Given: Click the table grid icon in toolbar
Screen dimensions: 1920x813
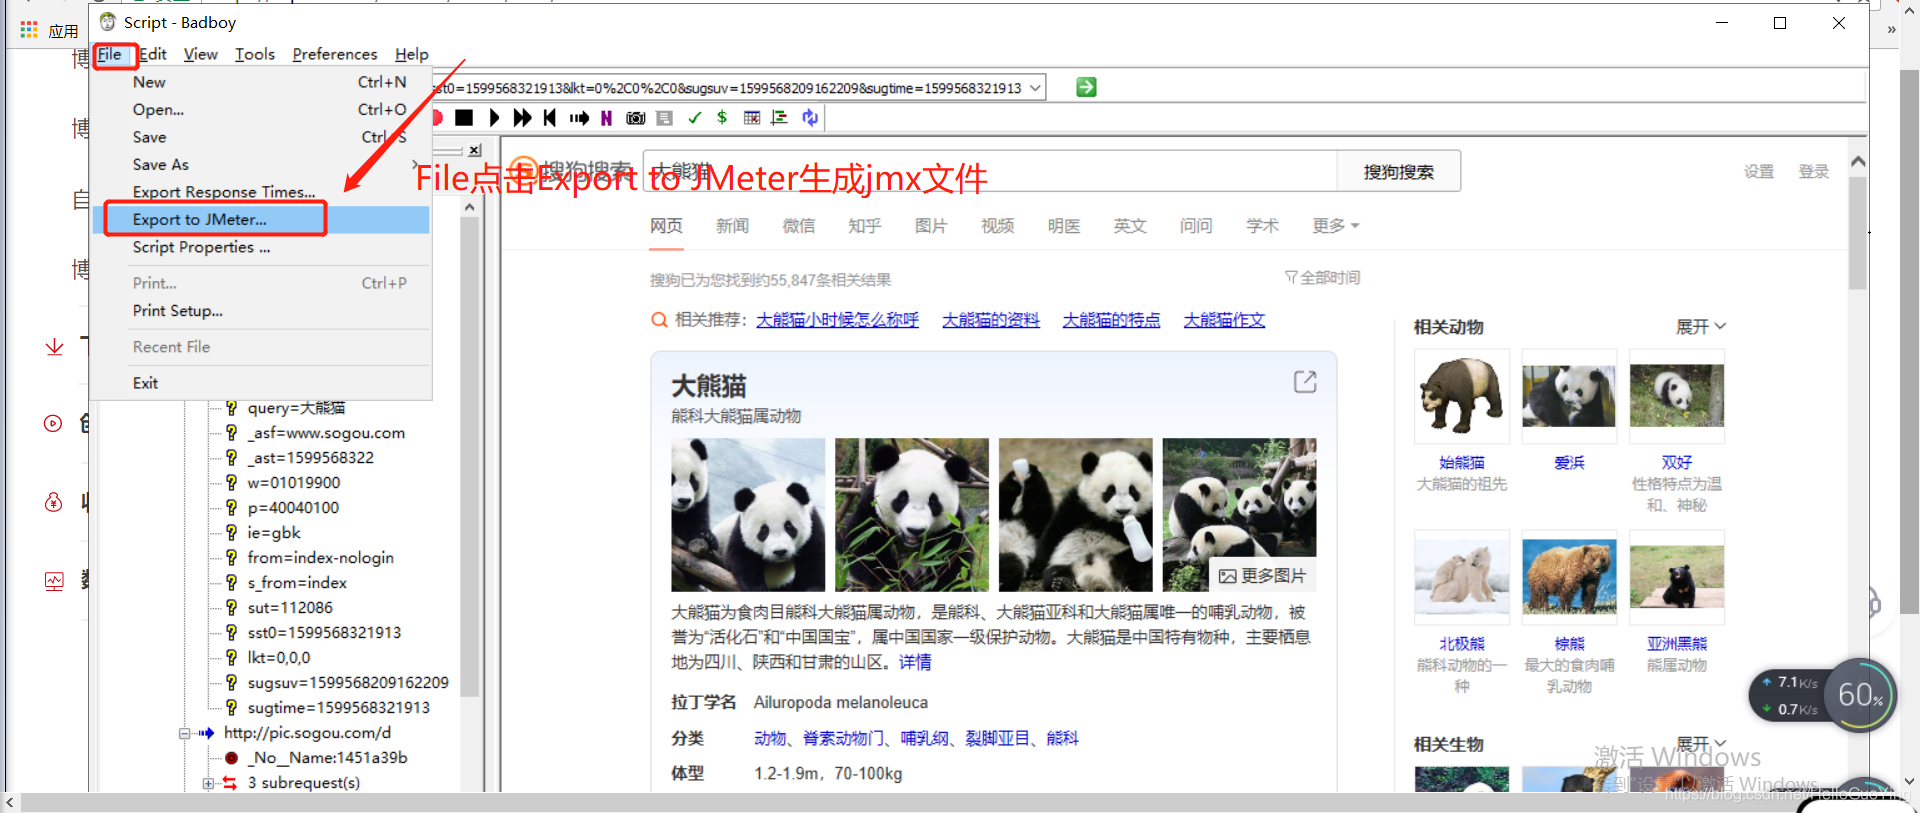Looking at the screenshot, I should (x=752, y=118).
